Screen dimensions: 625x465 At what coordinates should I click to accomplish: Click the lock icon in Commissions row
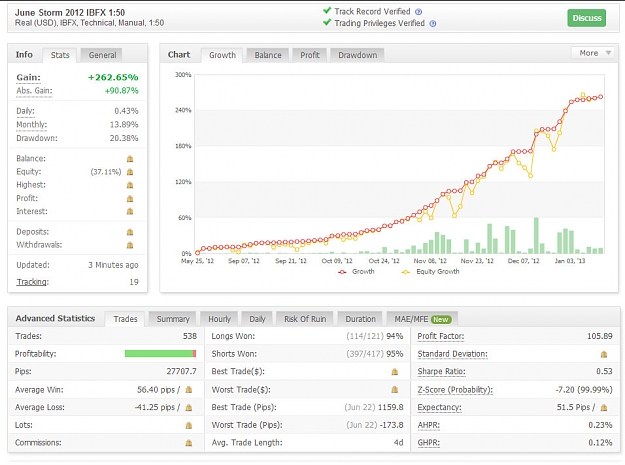189,443
